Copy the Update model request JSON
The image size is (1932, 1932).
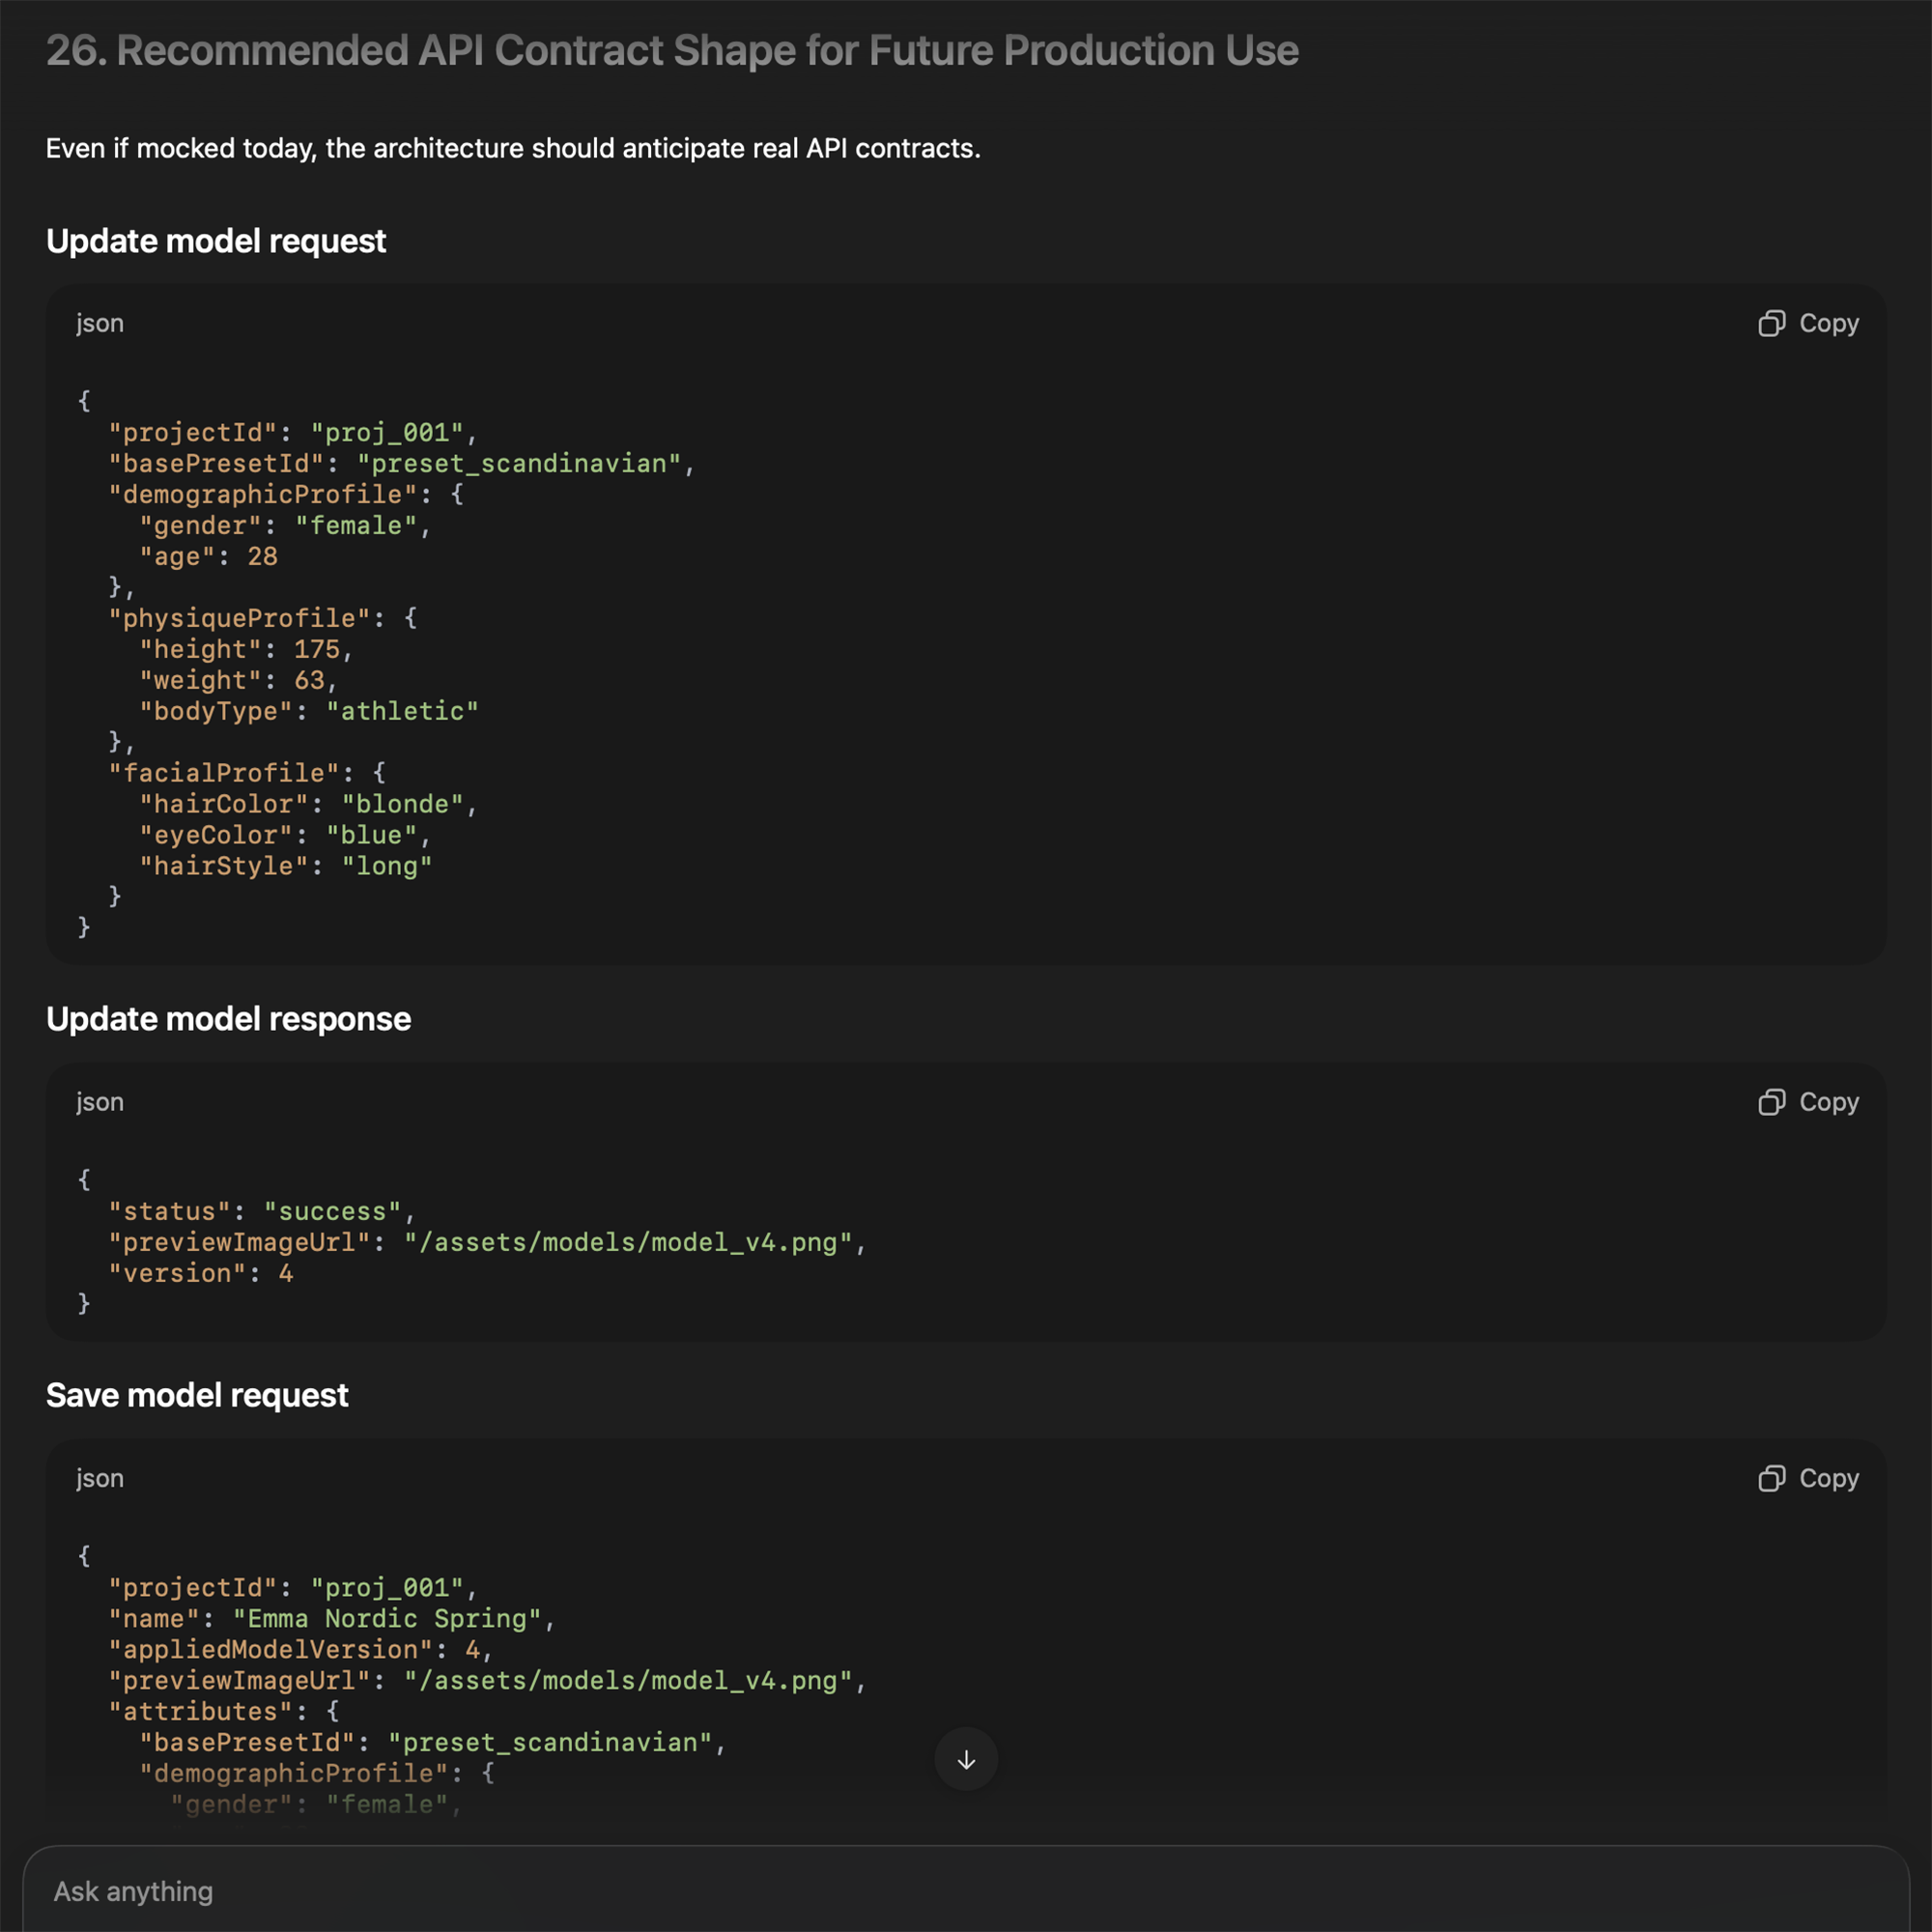point(1806,323)
